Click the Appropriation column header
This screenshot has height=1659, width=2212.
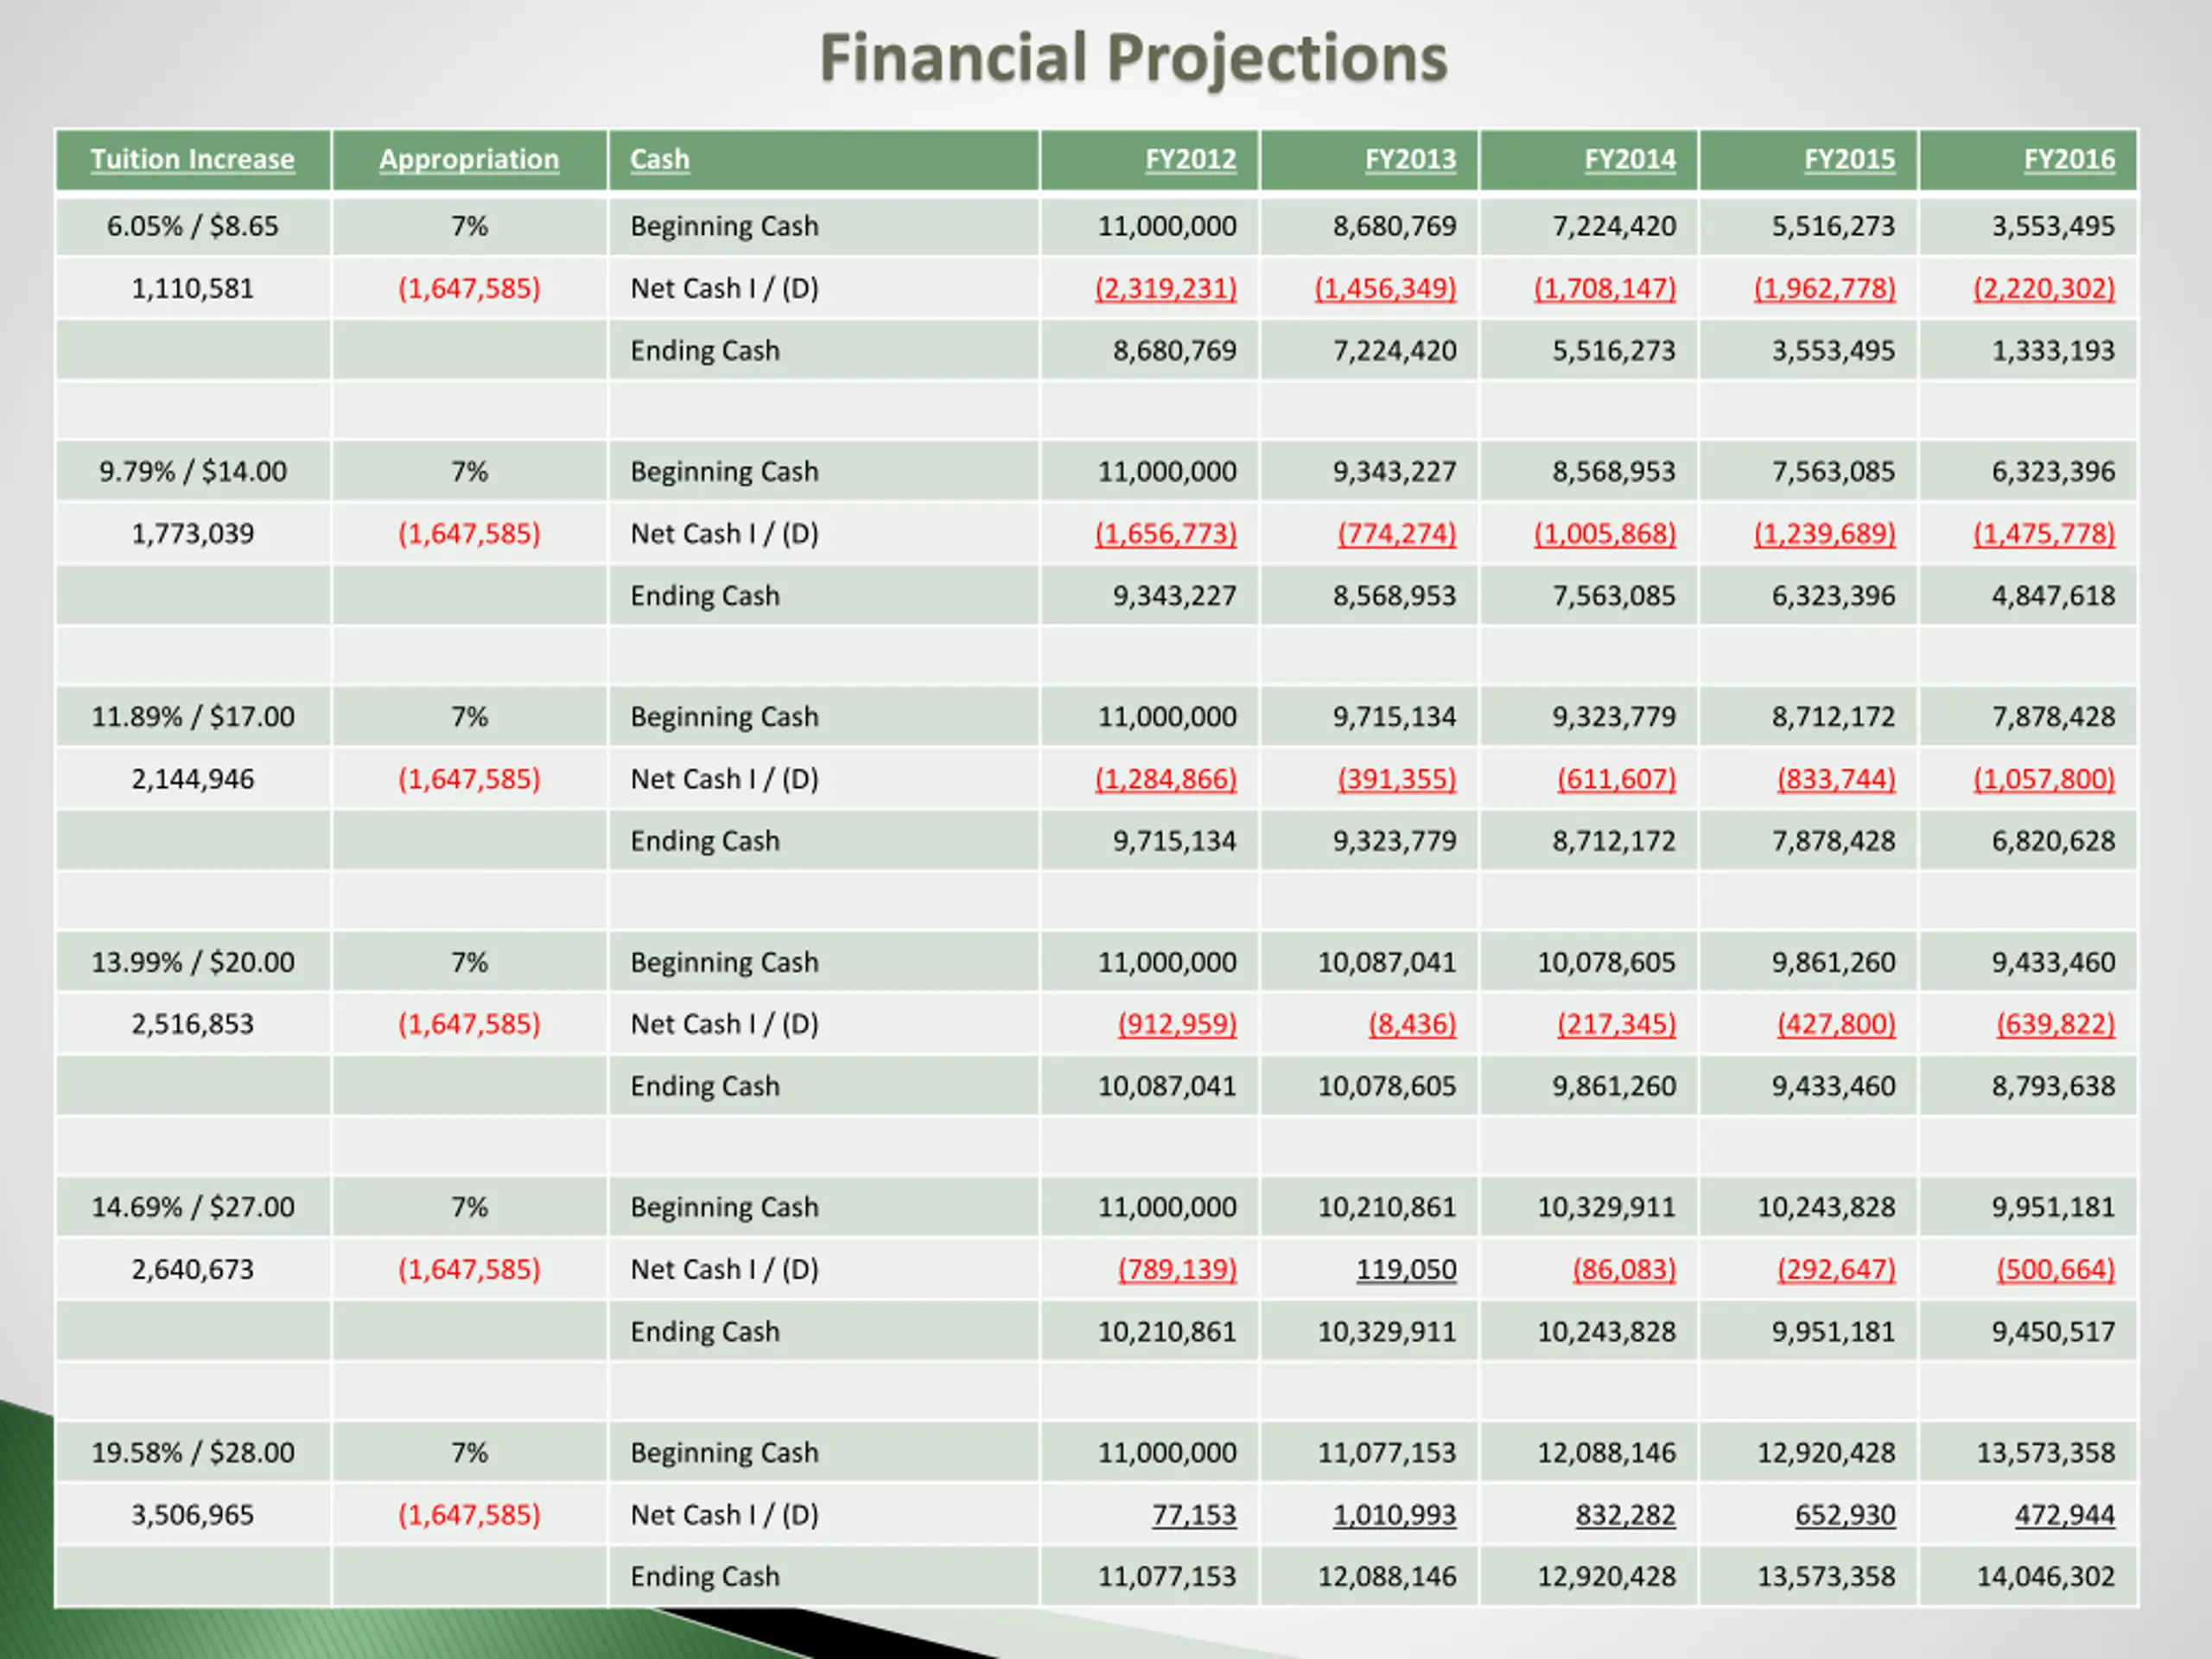tap(469, 160)
